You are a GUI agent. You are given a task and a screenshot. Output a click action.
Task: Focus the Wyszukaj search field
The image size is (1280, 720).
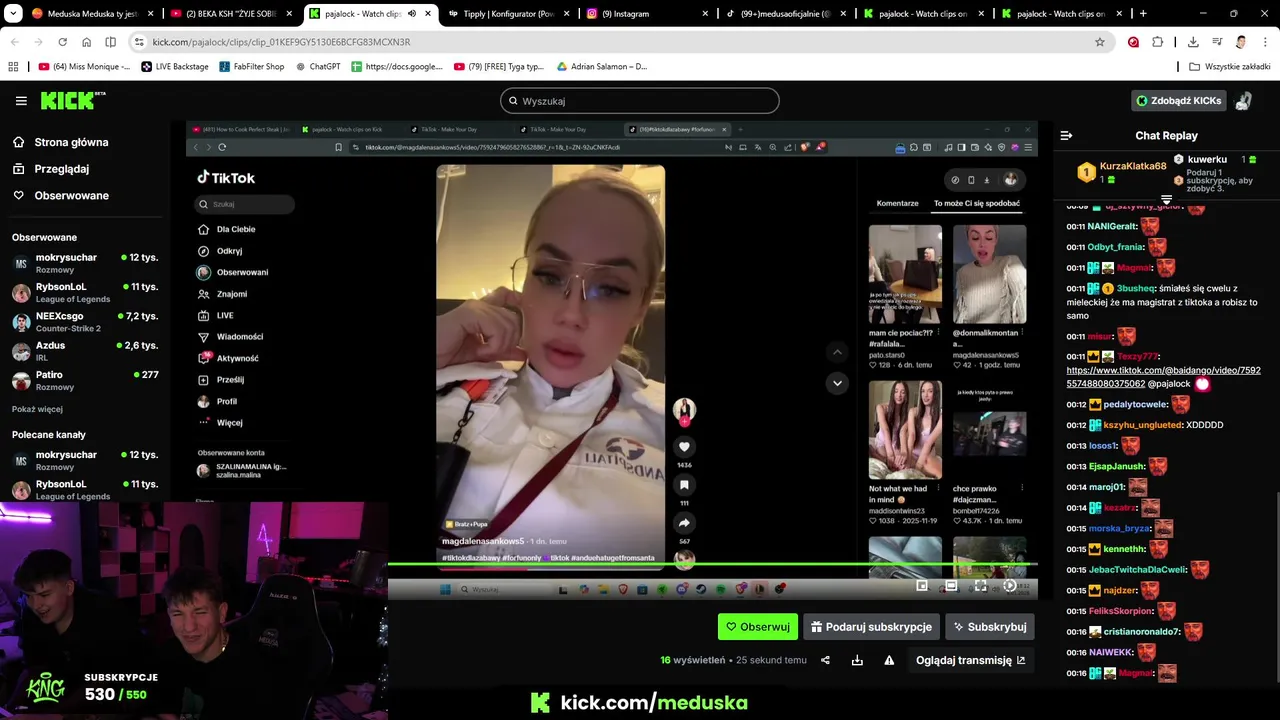[x=640, y=101]
